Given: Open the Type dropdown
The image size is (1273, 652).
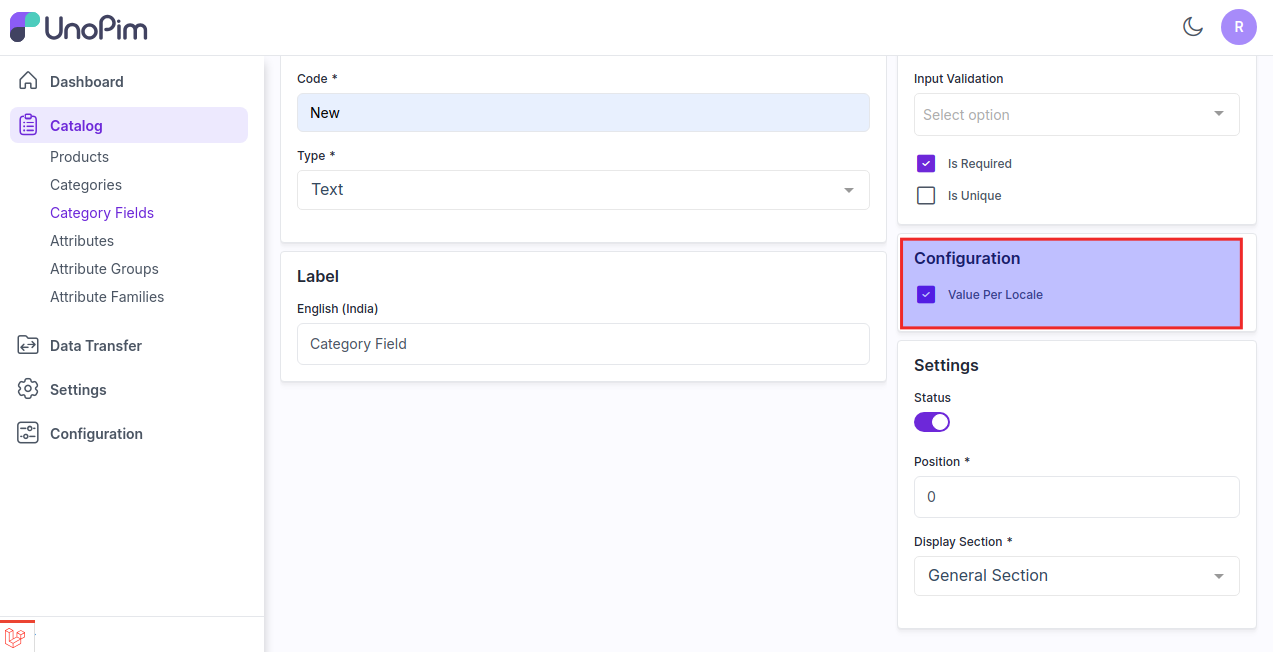Looking at the screenshot, I should point(583,190).
